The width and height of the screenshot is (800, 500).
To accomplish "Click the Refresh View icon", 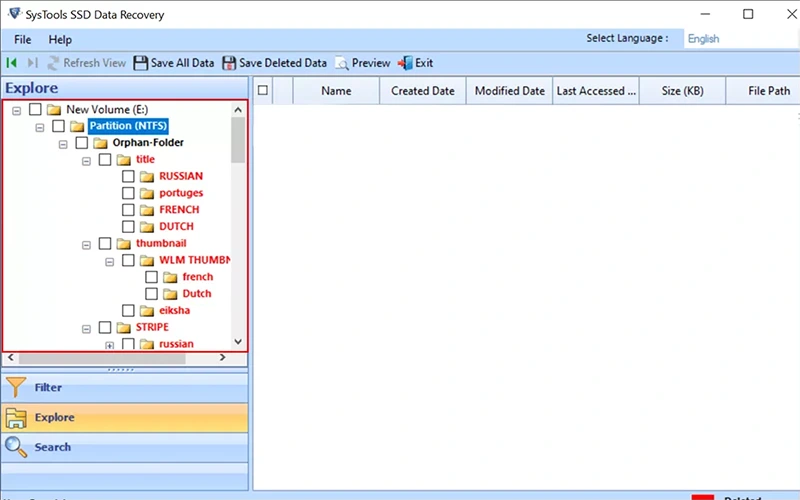I will pyautogui.click(x=53, y=63).
